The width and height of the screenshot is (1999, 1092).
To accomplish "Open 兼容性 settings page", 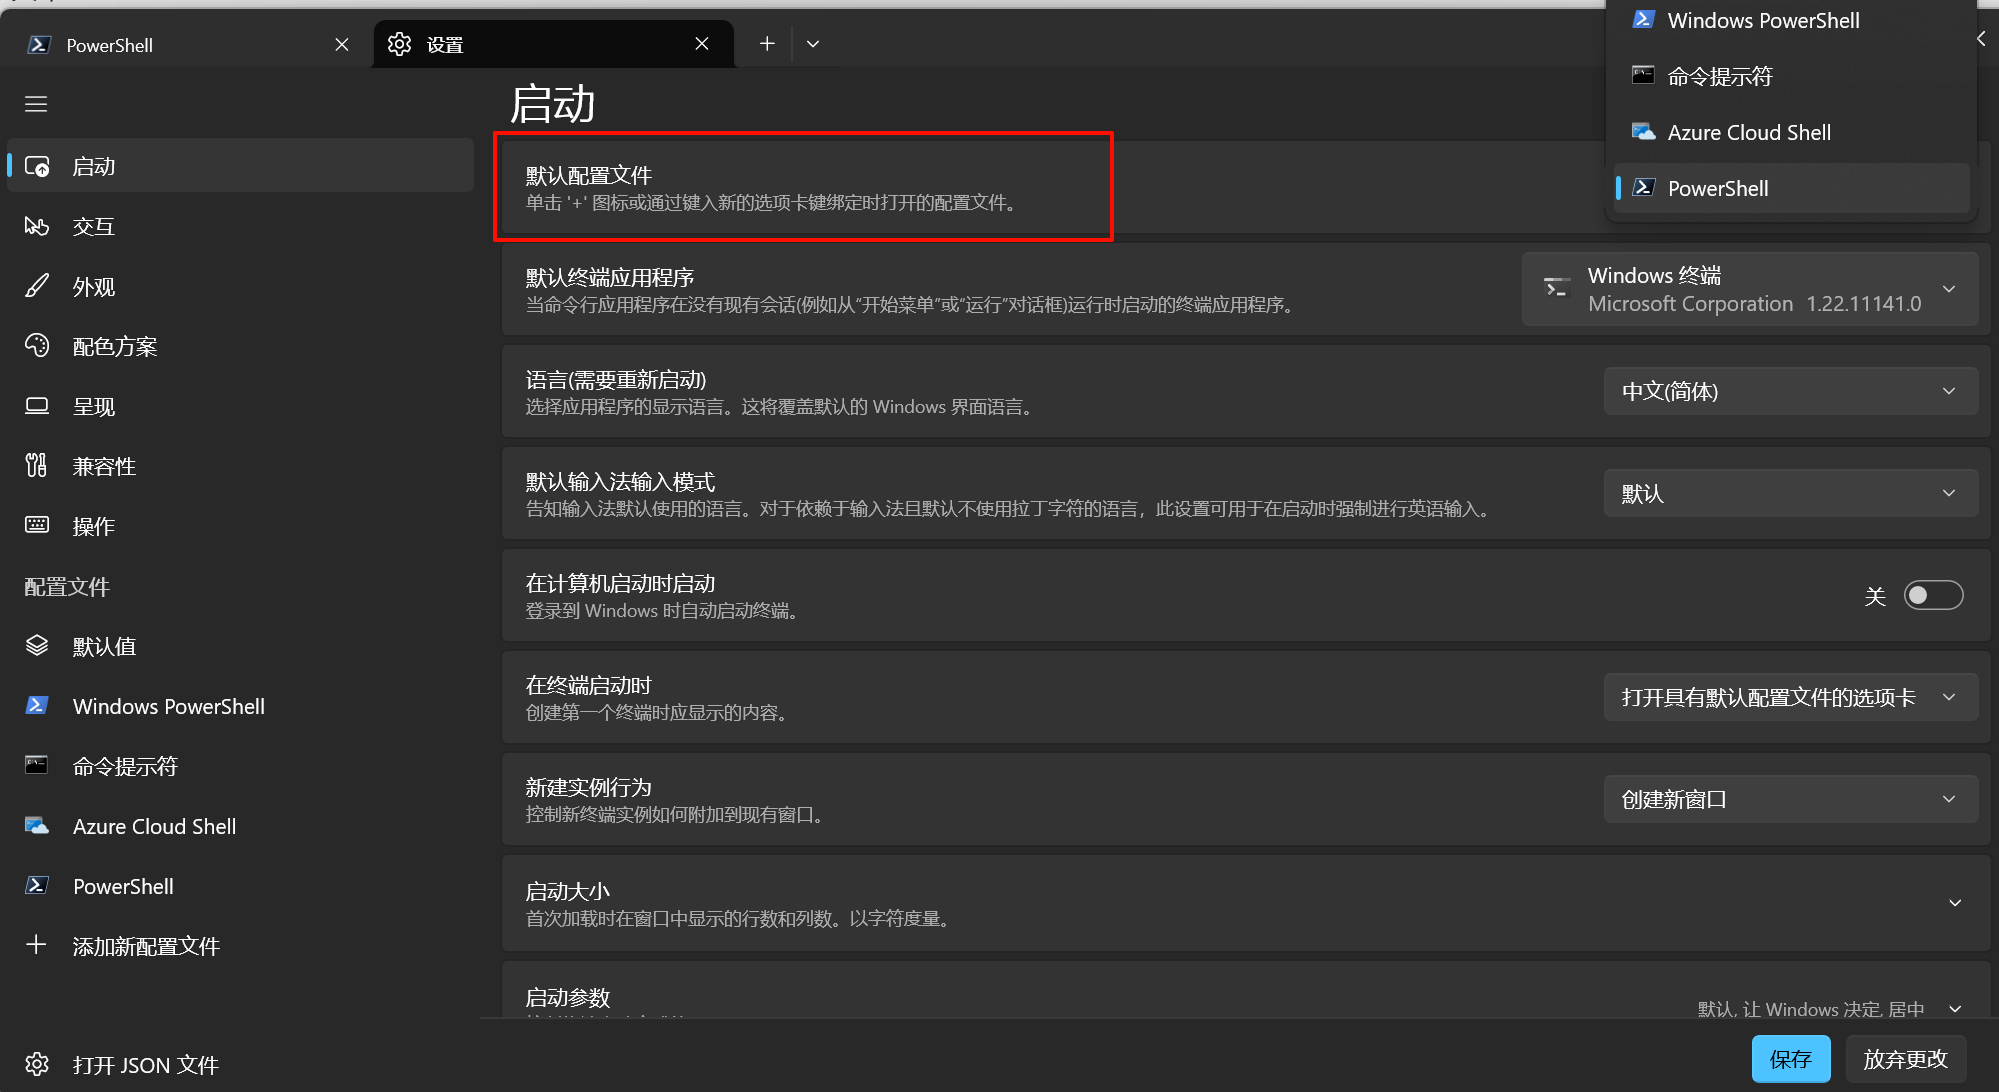I will [x=240, y=466].
